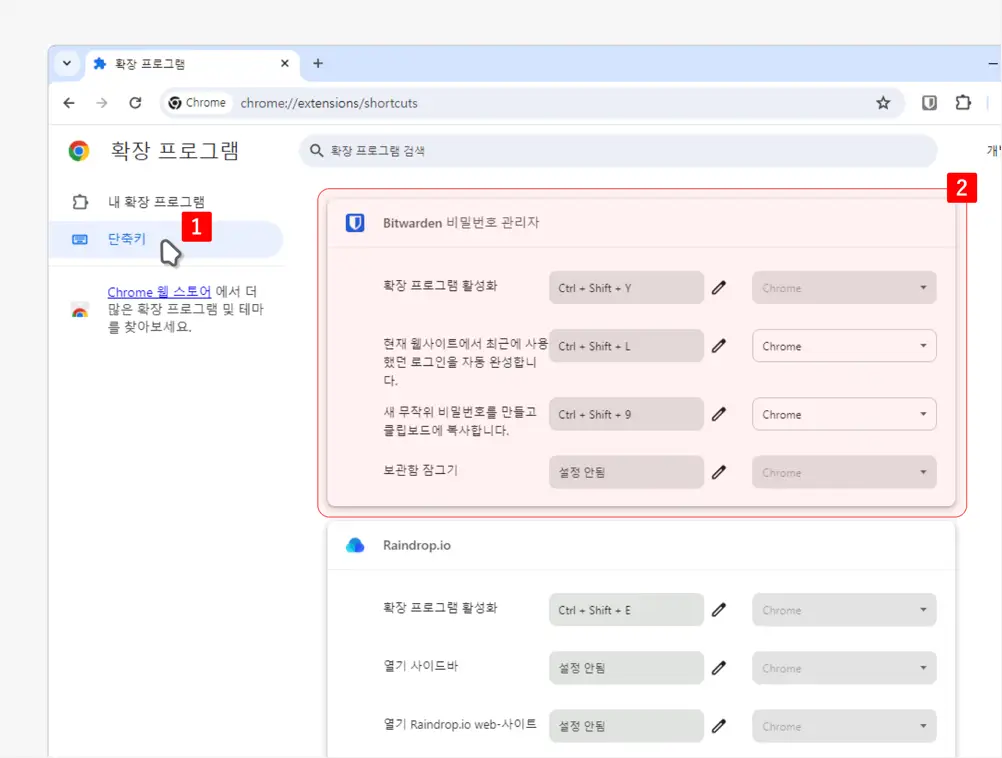1002x758 pixels.
Task: Open the extensions puzzle icon in the toolbar
Action: [963, 103]
